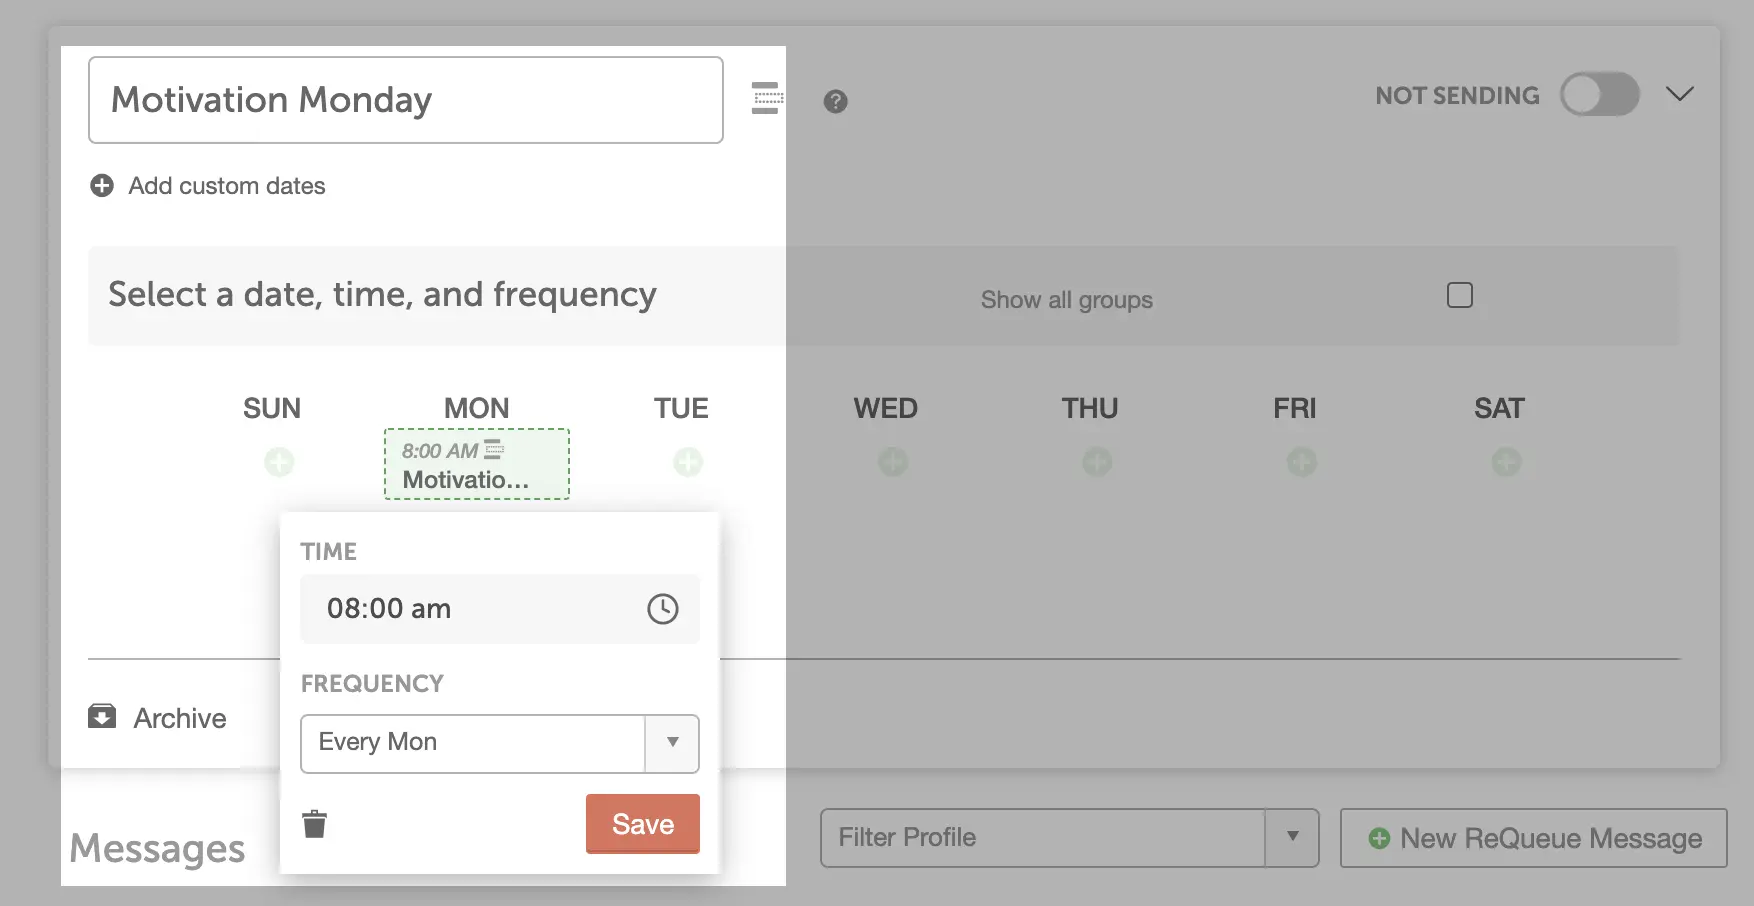
Task: Archive this ReQueue group
Action: [158, 718]
